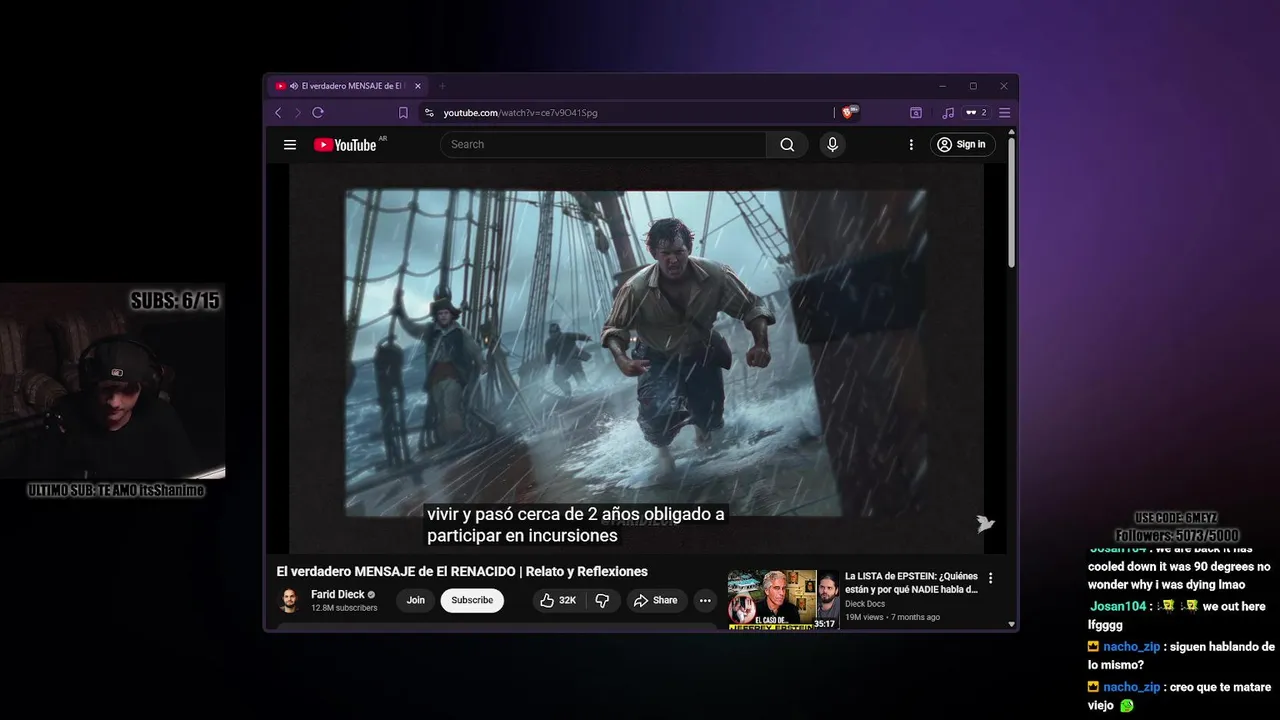The image size is (1280, 720).
Task: Subscribe to Farid Dieck channel
Action: [472, 600]
